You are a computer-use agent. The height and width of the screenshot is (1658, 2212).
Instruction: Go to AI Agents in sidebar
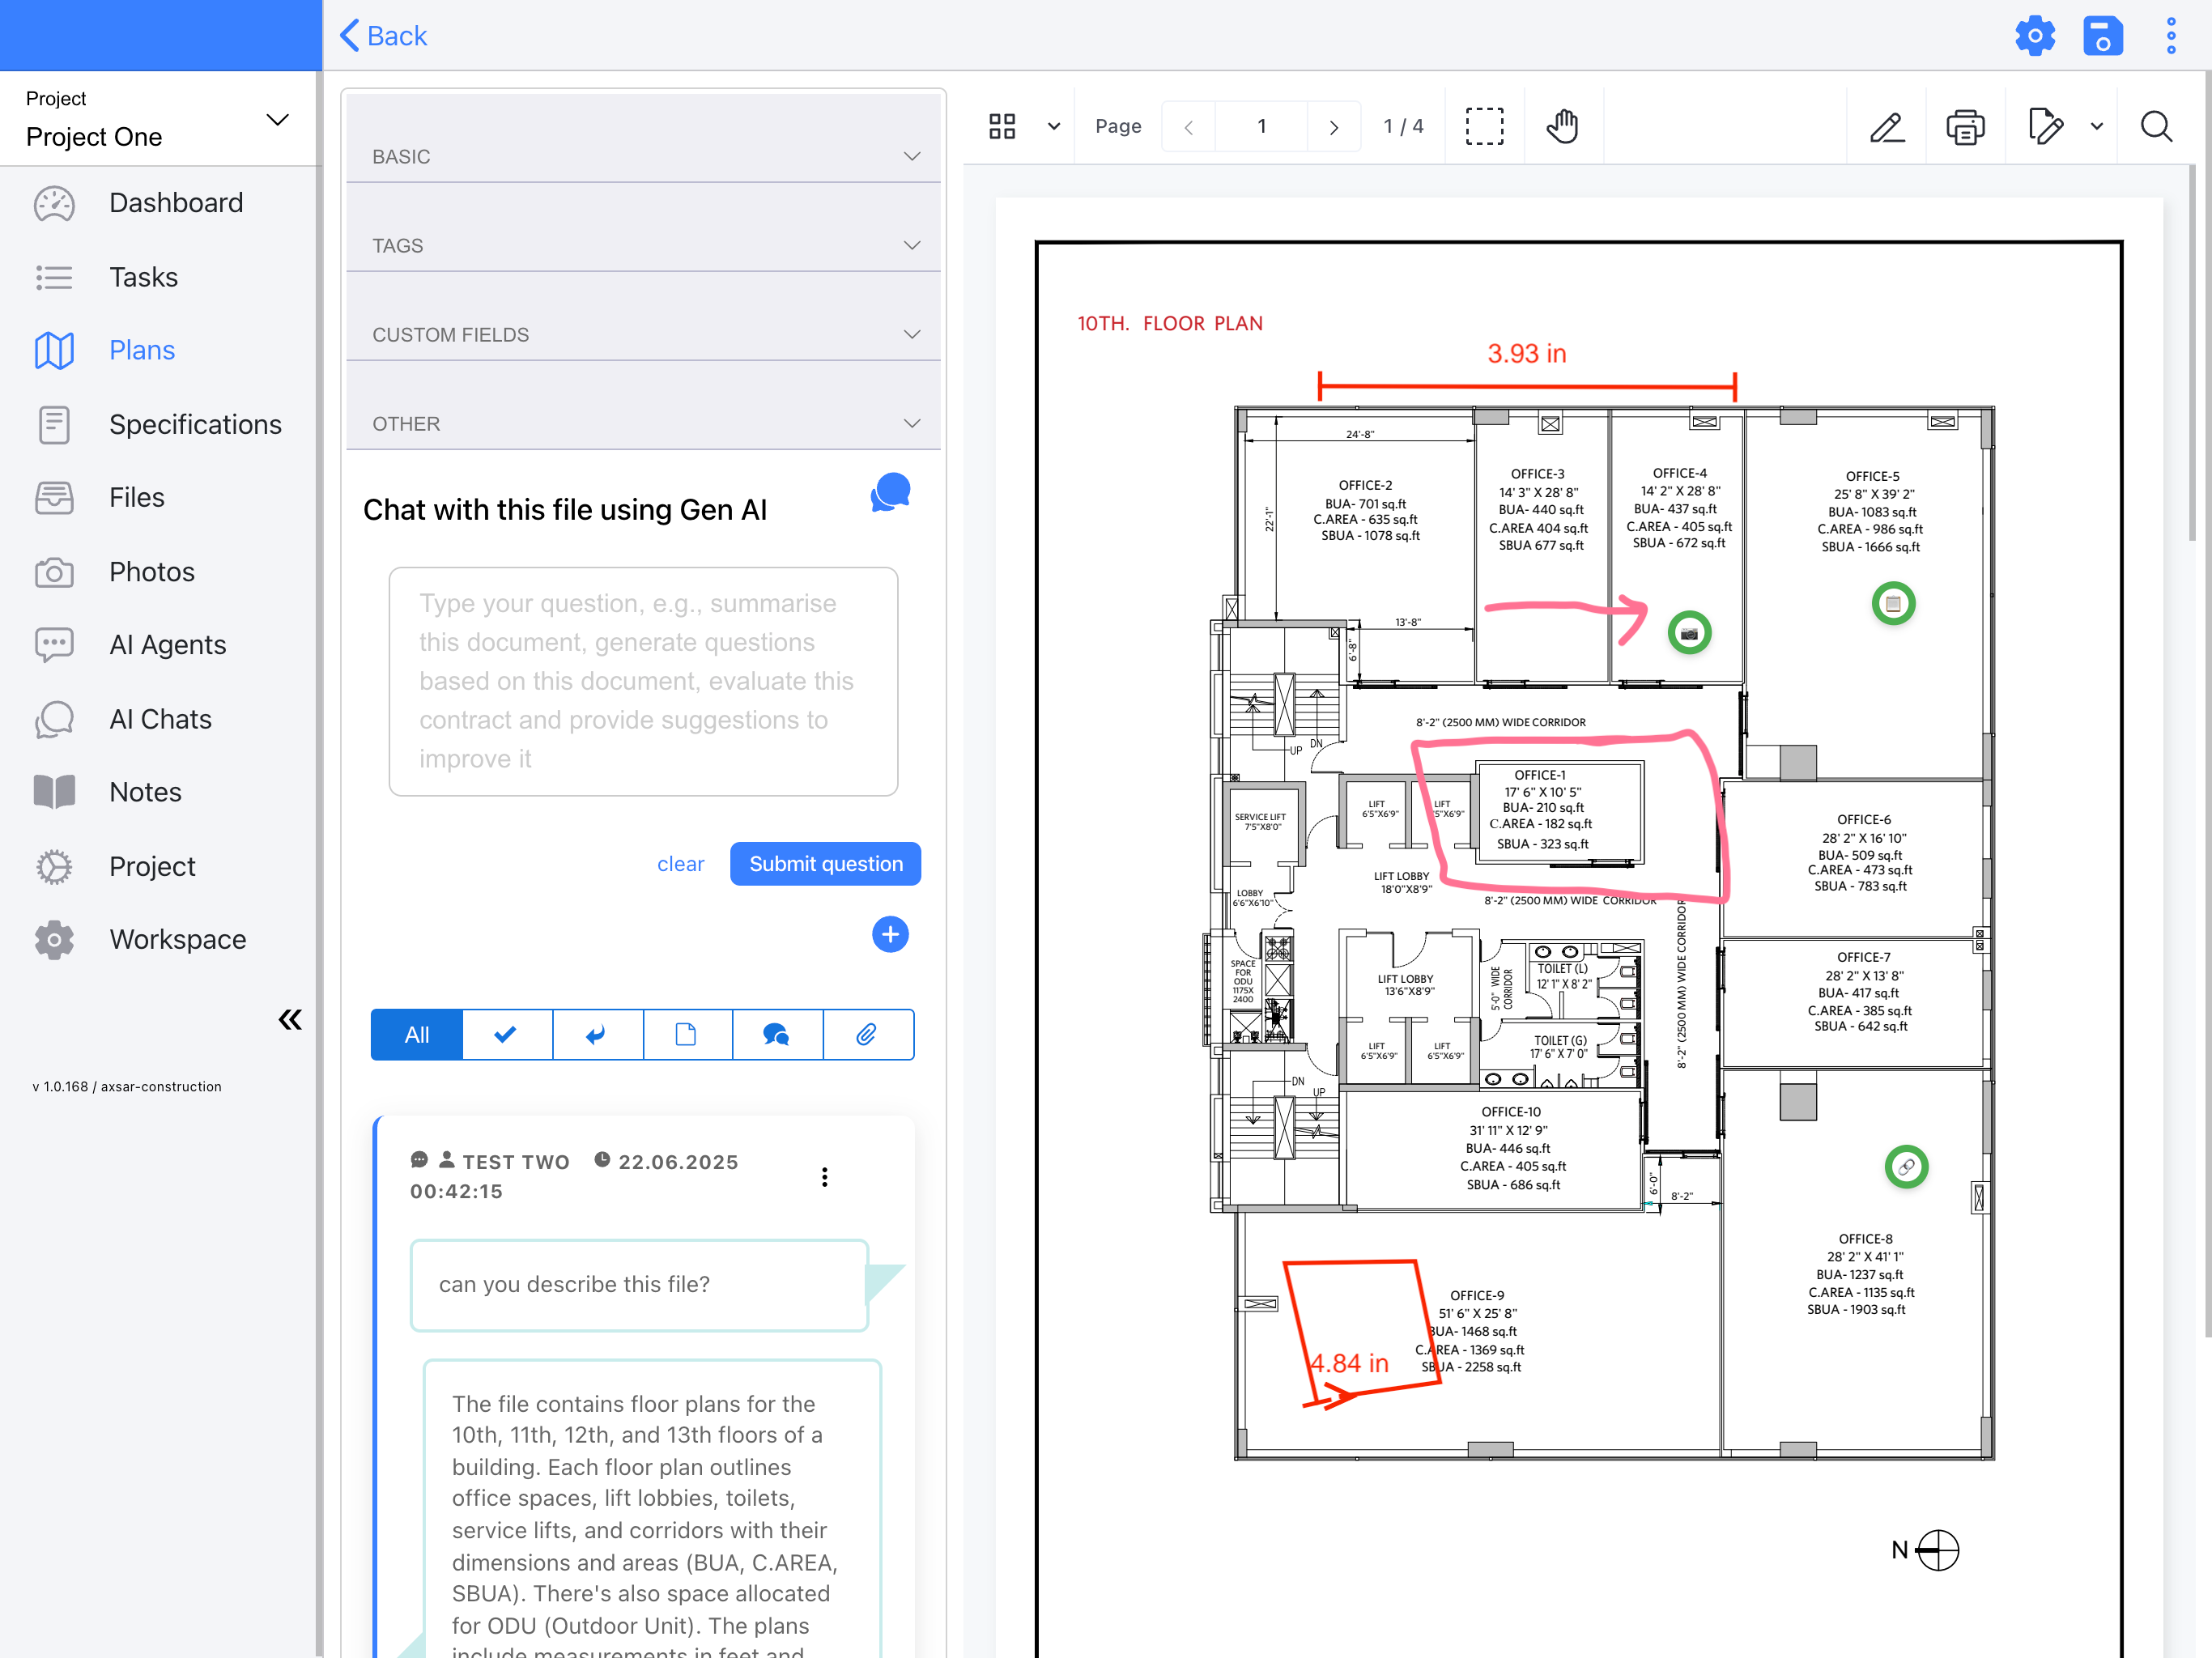point(167,645)
